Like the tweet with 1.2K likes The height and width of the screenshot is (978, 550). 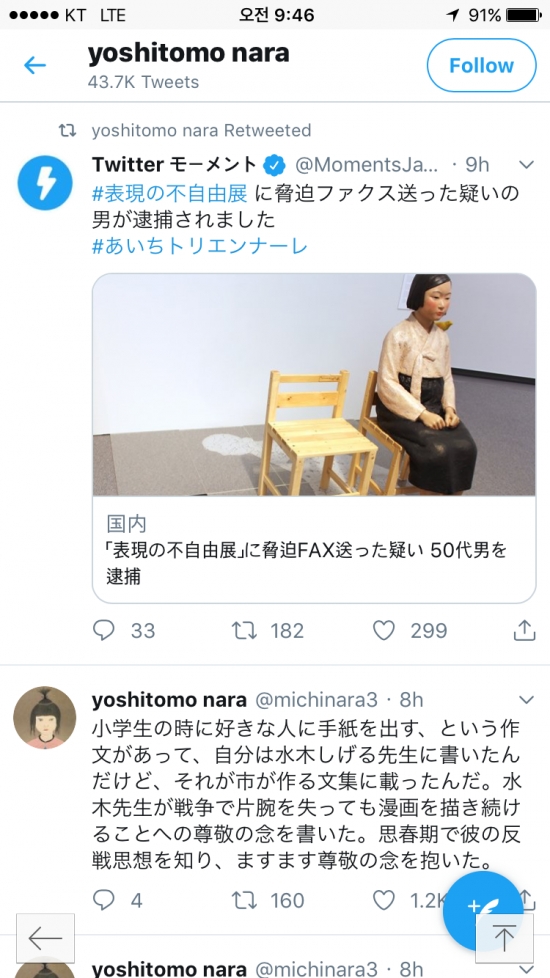(384, 900)
